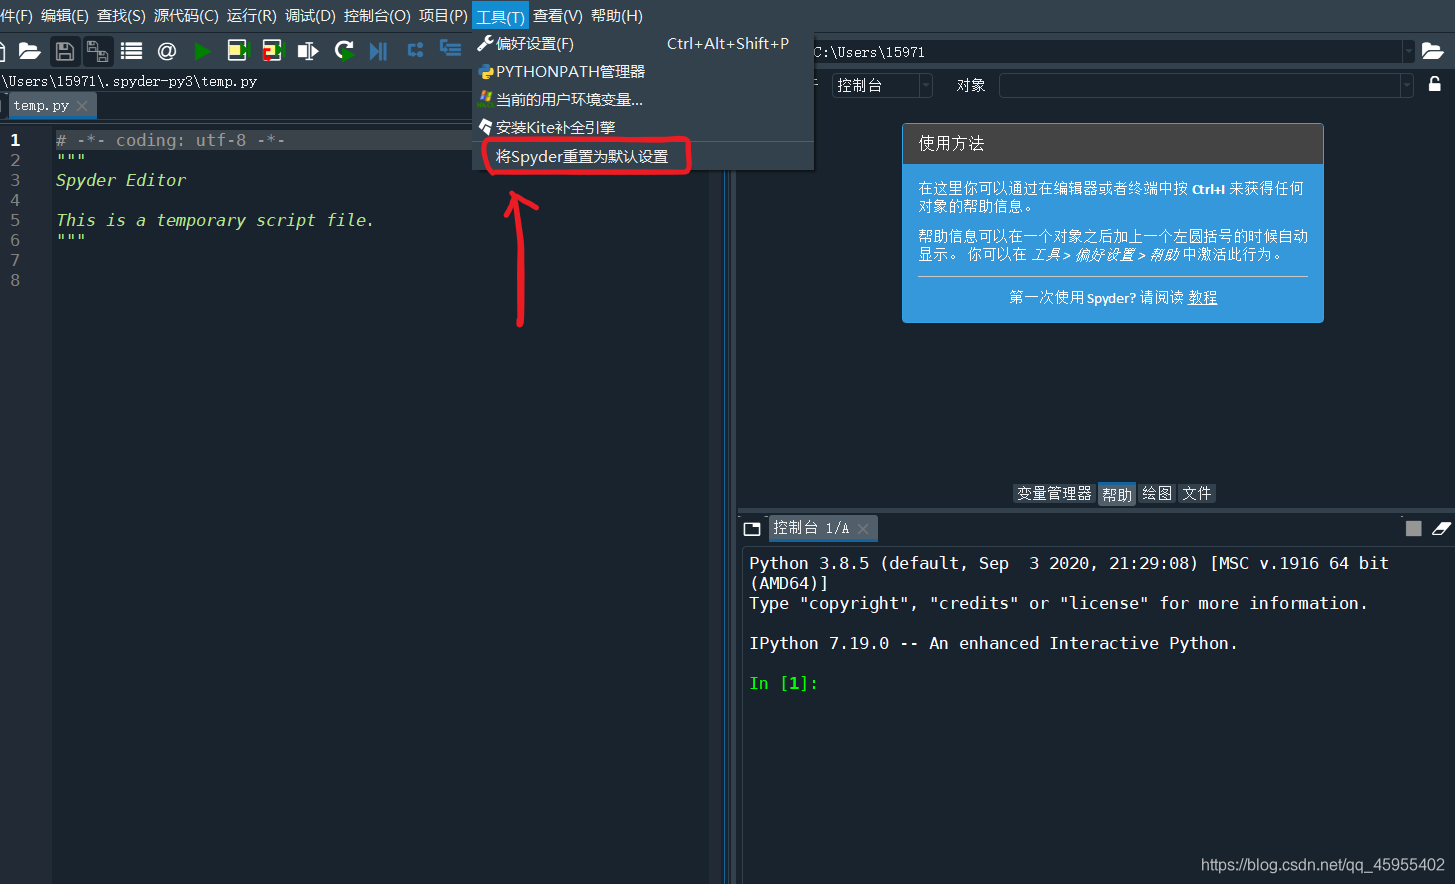Select 将Spyder重置为默认设置 in Tools menu

click(x=585, y=155)
